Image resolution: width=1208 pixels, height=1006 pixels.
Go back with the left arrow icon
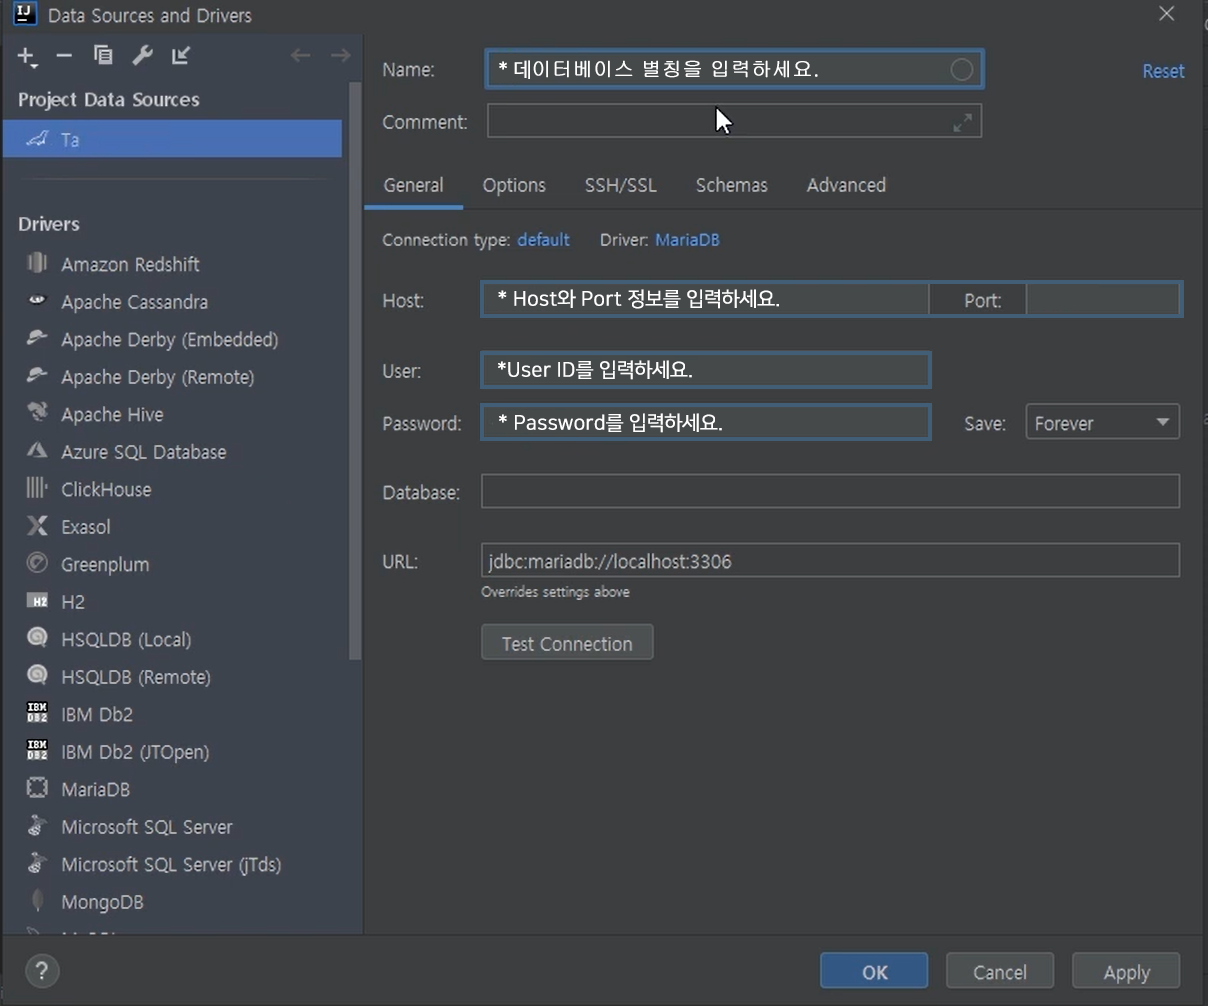[300, 56]
